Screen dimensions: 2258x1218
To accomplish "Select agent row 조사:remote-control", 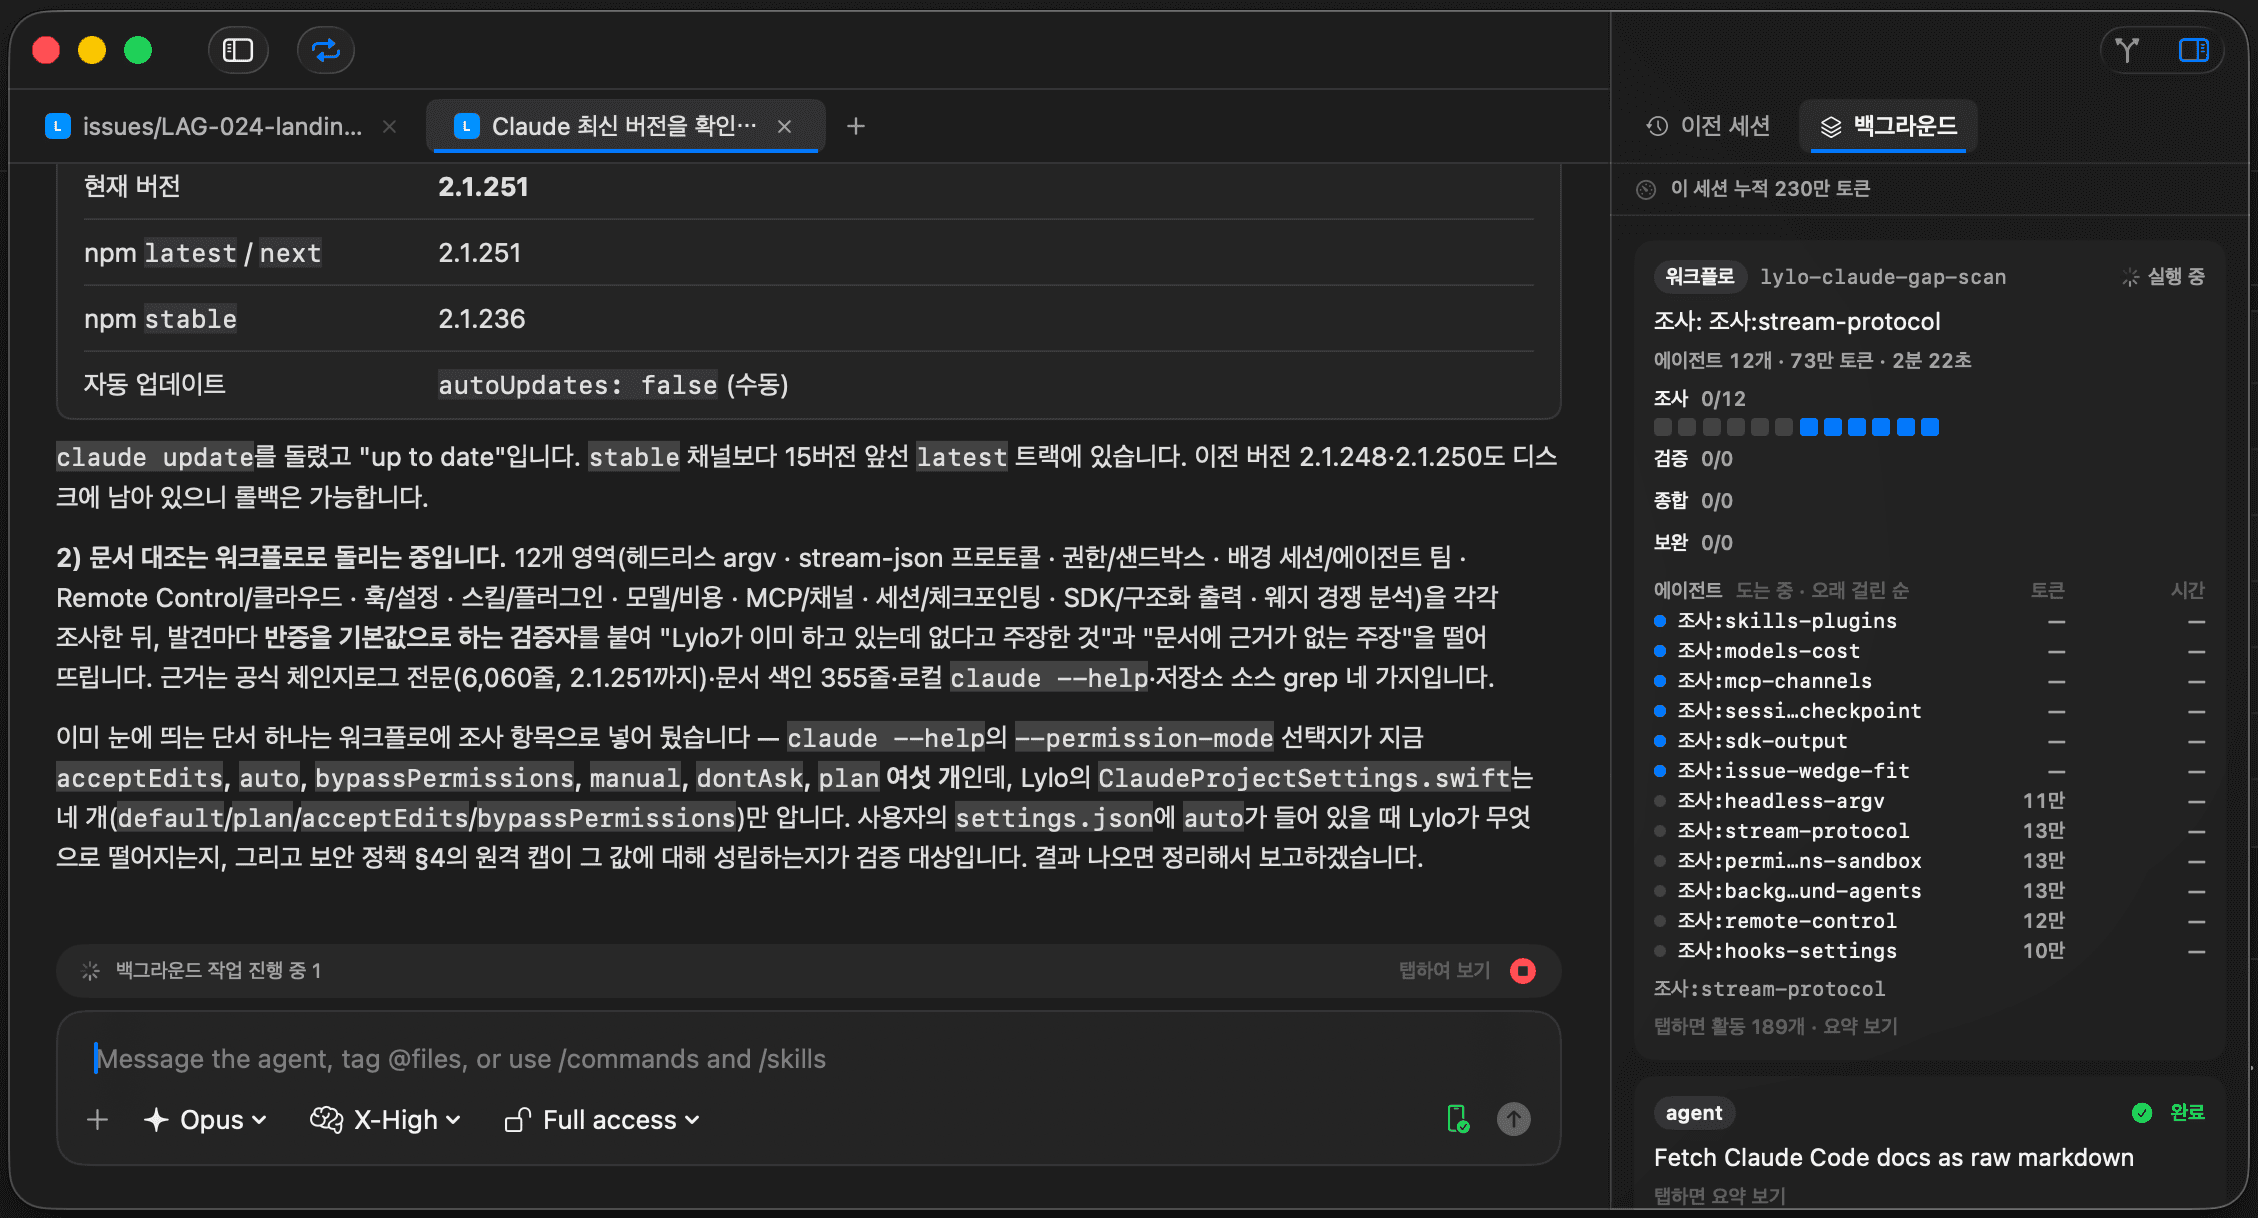I will coord(1929,921).
